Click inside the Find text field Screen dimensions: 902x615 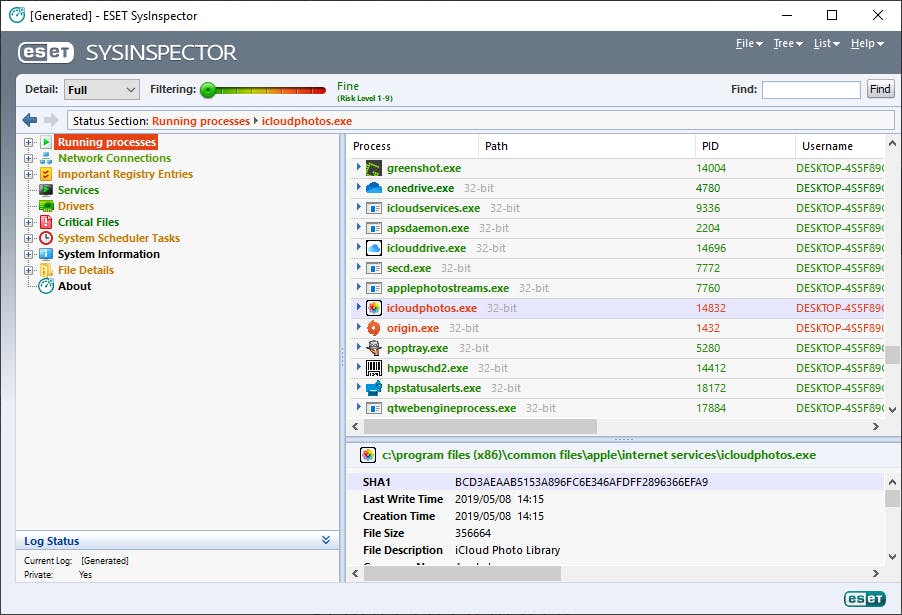coord(810,90)
